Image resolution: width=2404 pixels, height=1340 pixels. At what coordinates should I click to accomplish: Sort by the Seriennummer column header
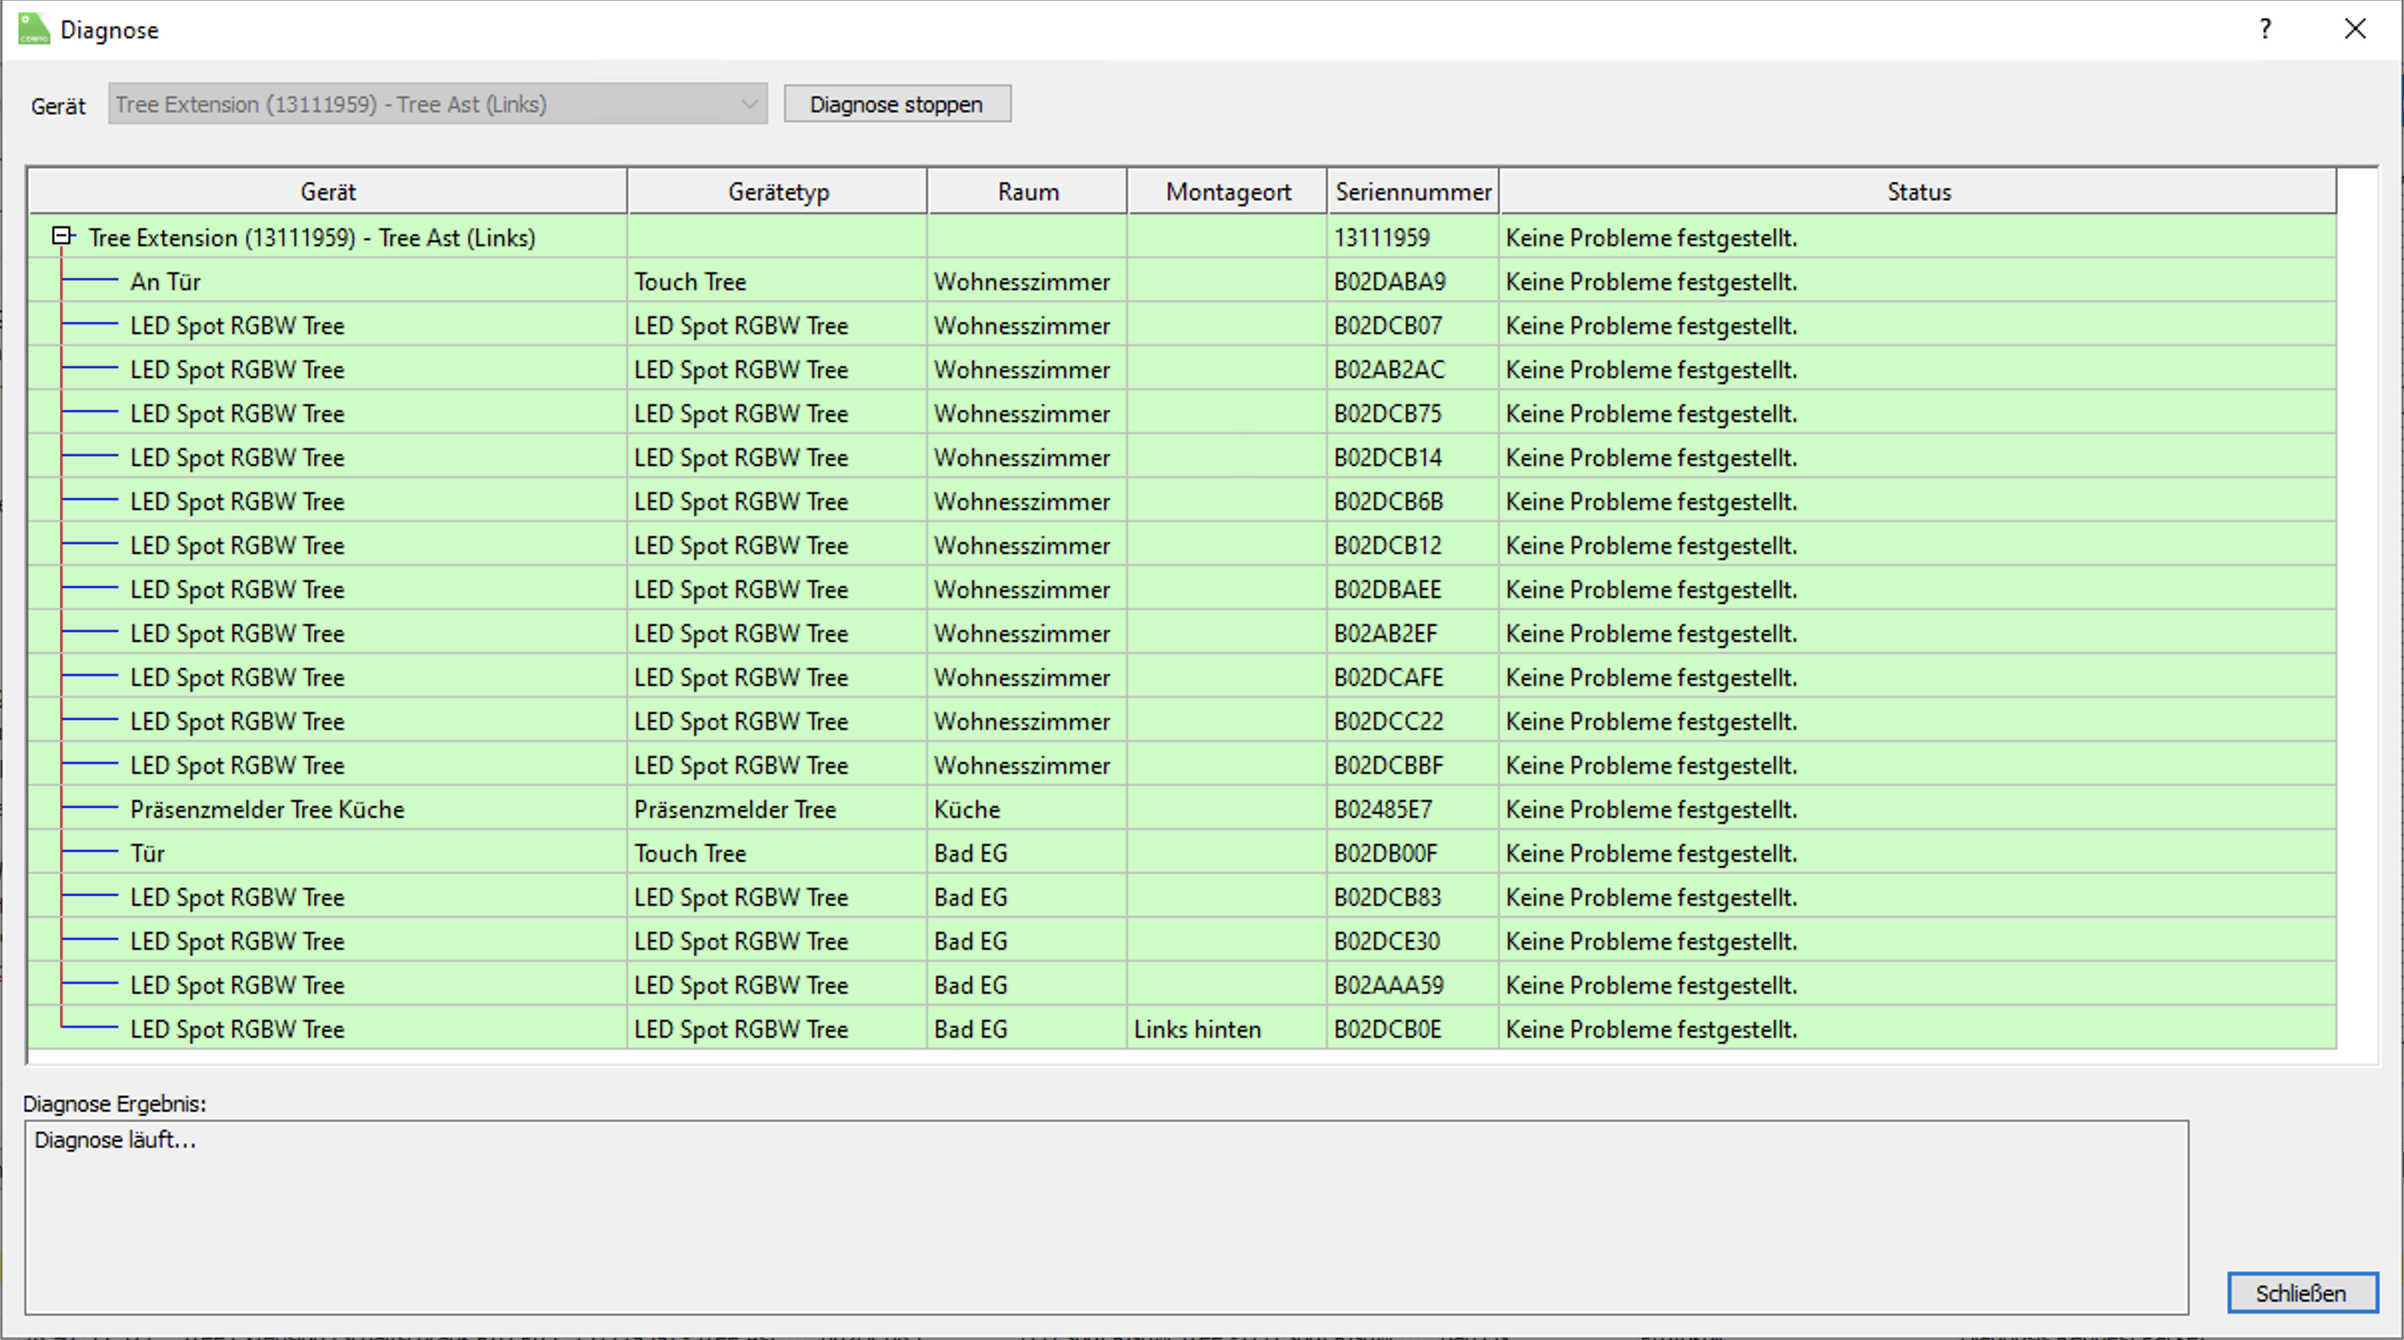click(1412, 191)
